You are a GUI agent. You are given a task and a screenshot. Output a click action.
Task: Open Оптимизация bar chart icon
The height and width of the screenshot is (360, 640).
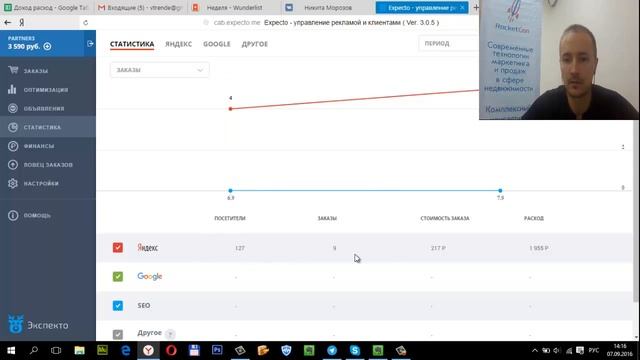coord(12,89)
